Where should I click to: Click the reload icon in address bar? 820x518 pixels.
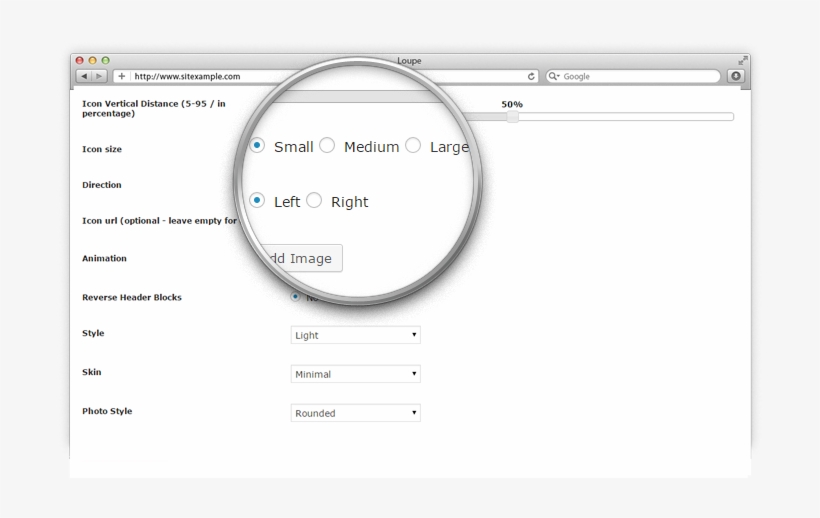[532, 76]
